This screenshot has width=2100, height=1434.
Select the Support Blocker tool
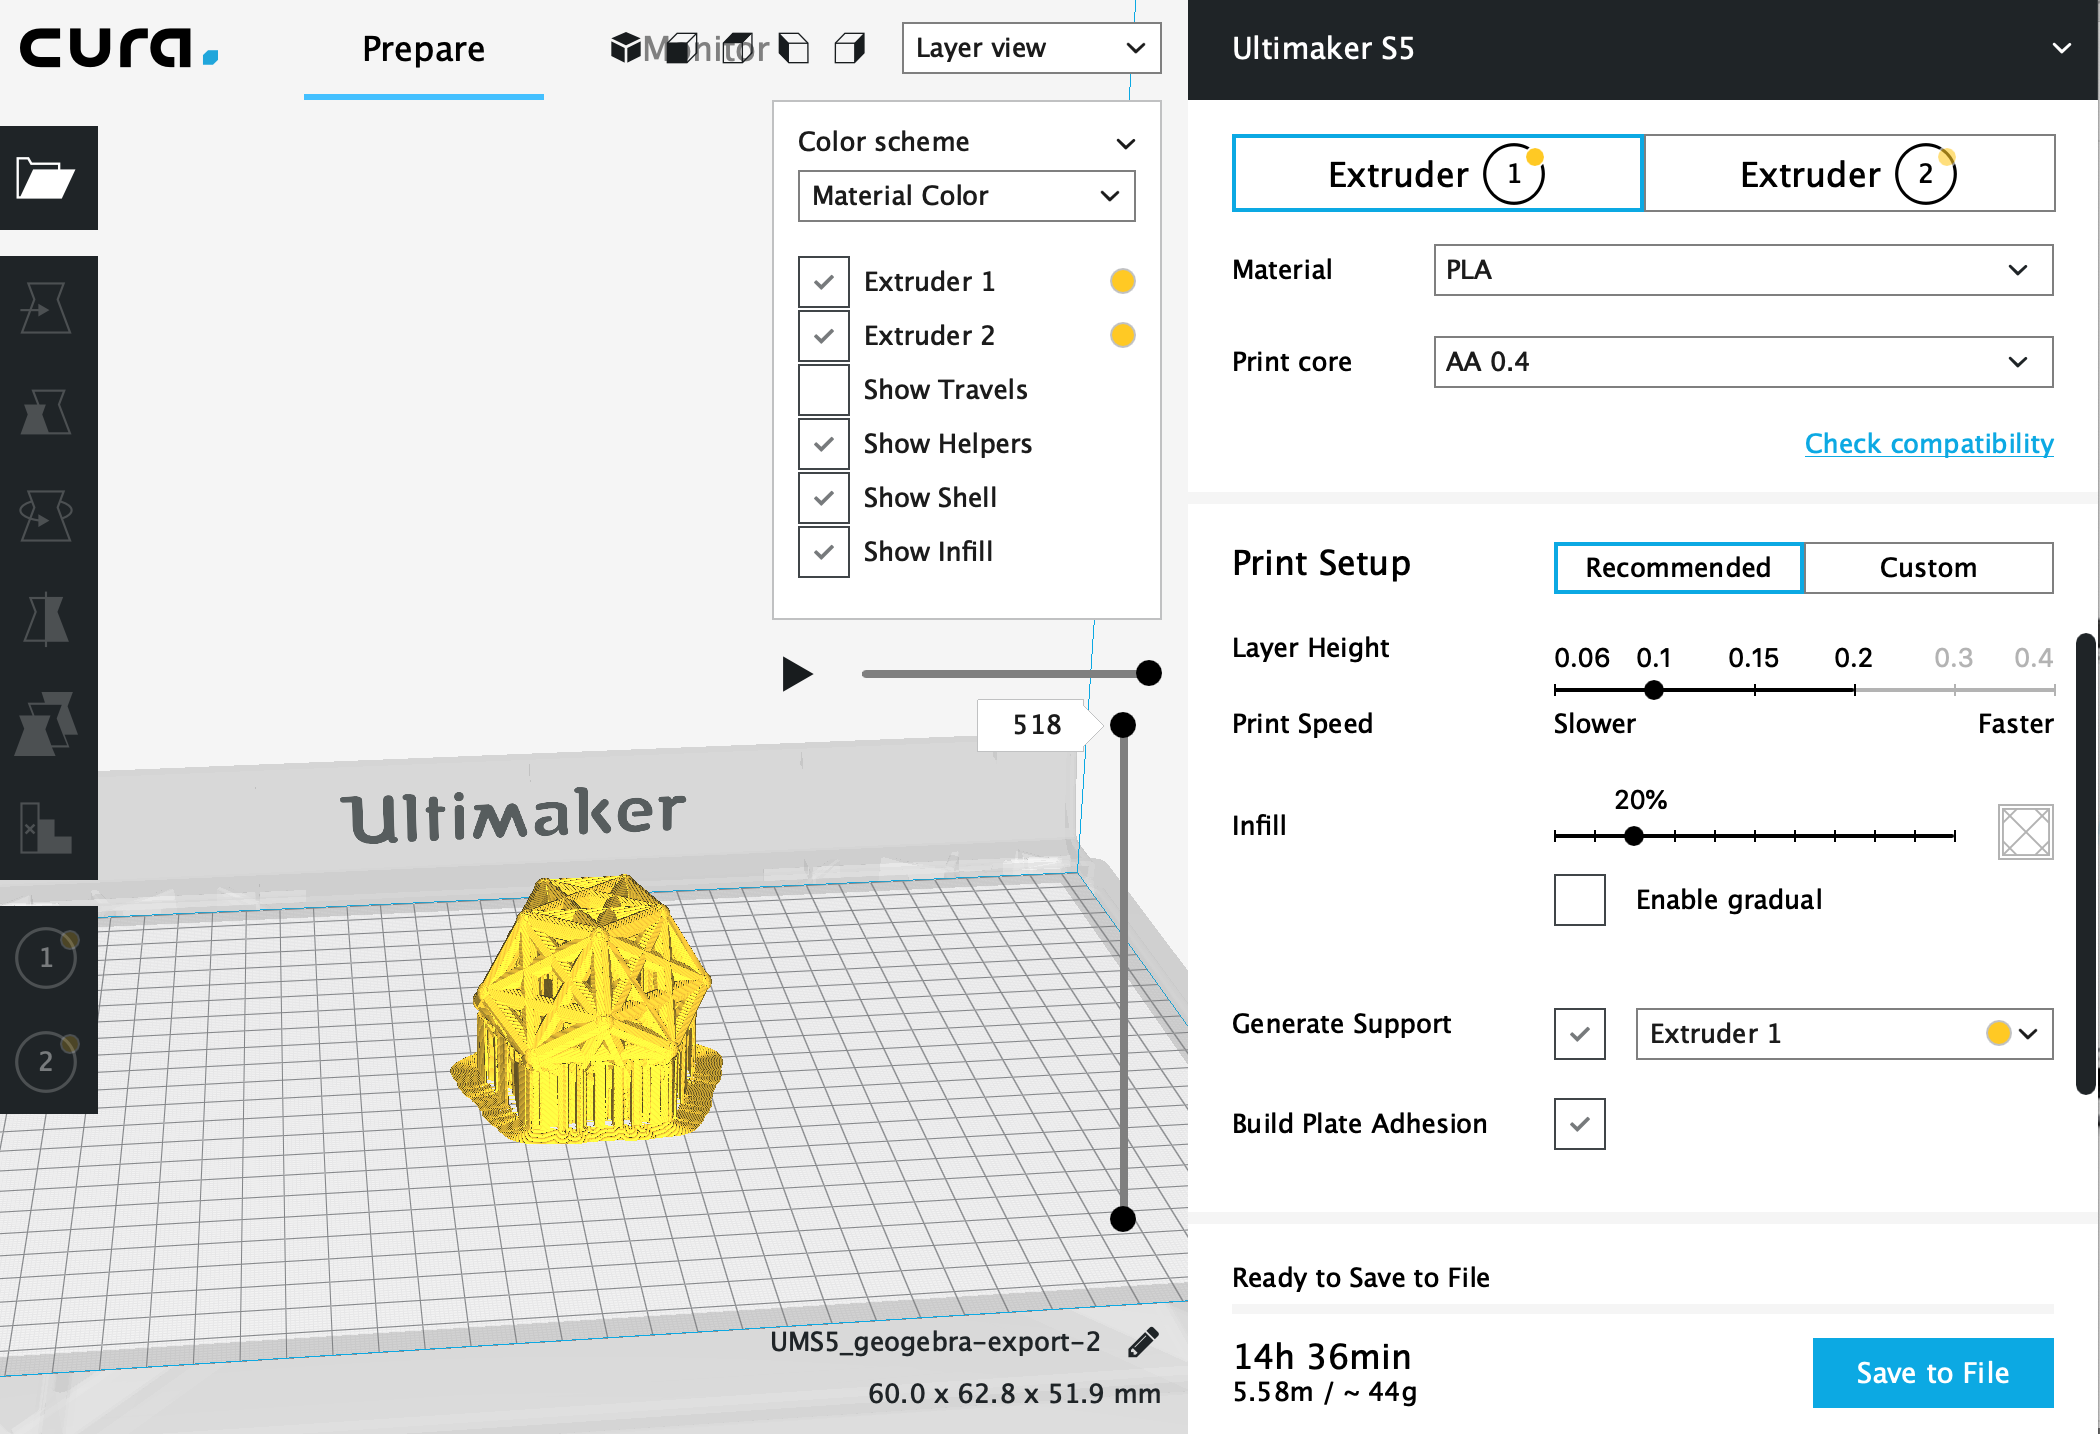click(x=46, y=826)
